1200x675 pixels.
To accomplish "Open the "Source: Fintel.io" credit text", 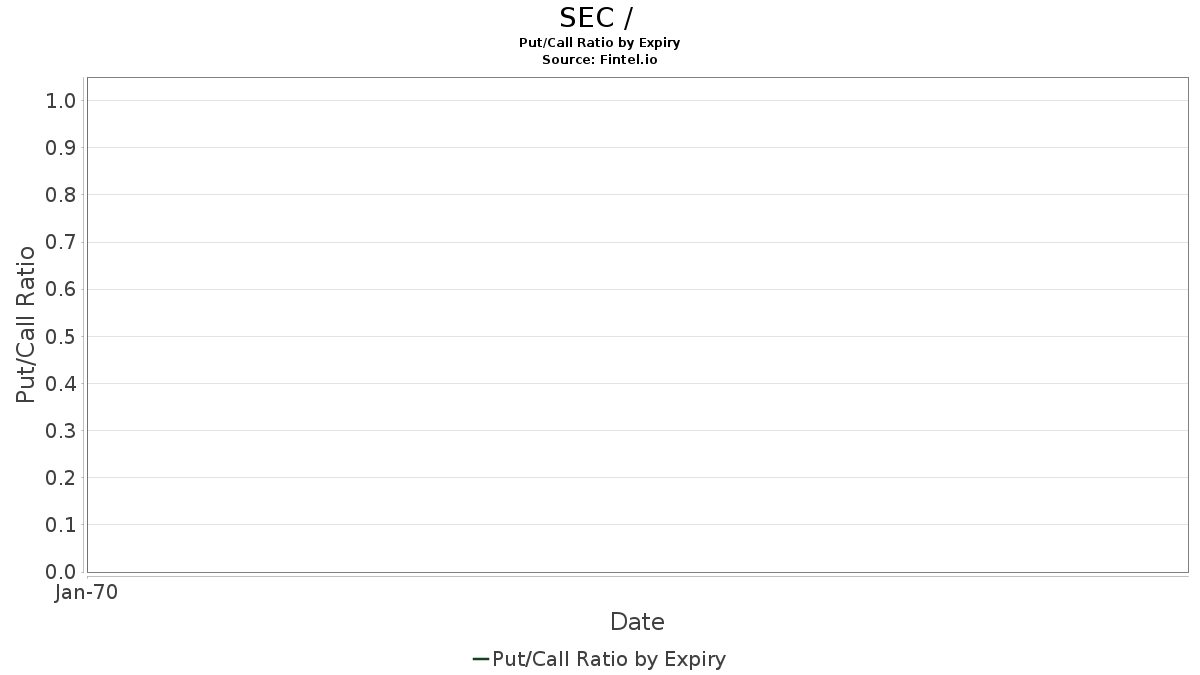I will [599, 59].
